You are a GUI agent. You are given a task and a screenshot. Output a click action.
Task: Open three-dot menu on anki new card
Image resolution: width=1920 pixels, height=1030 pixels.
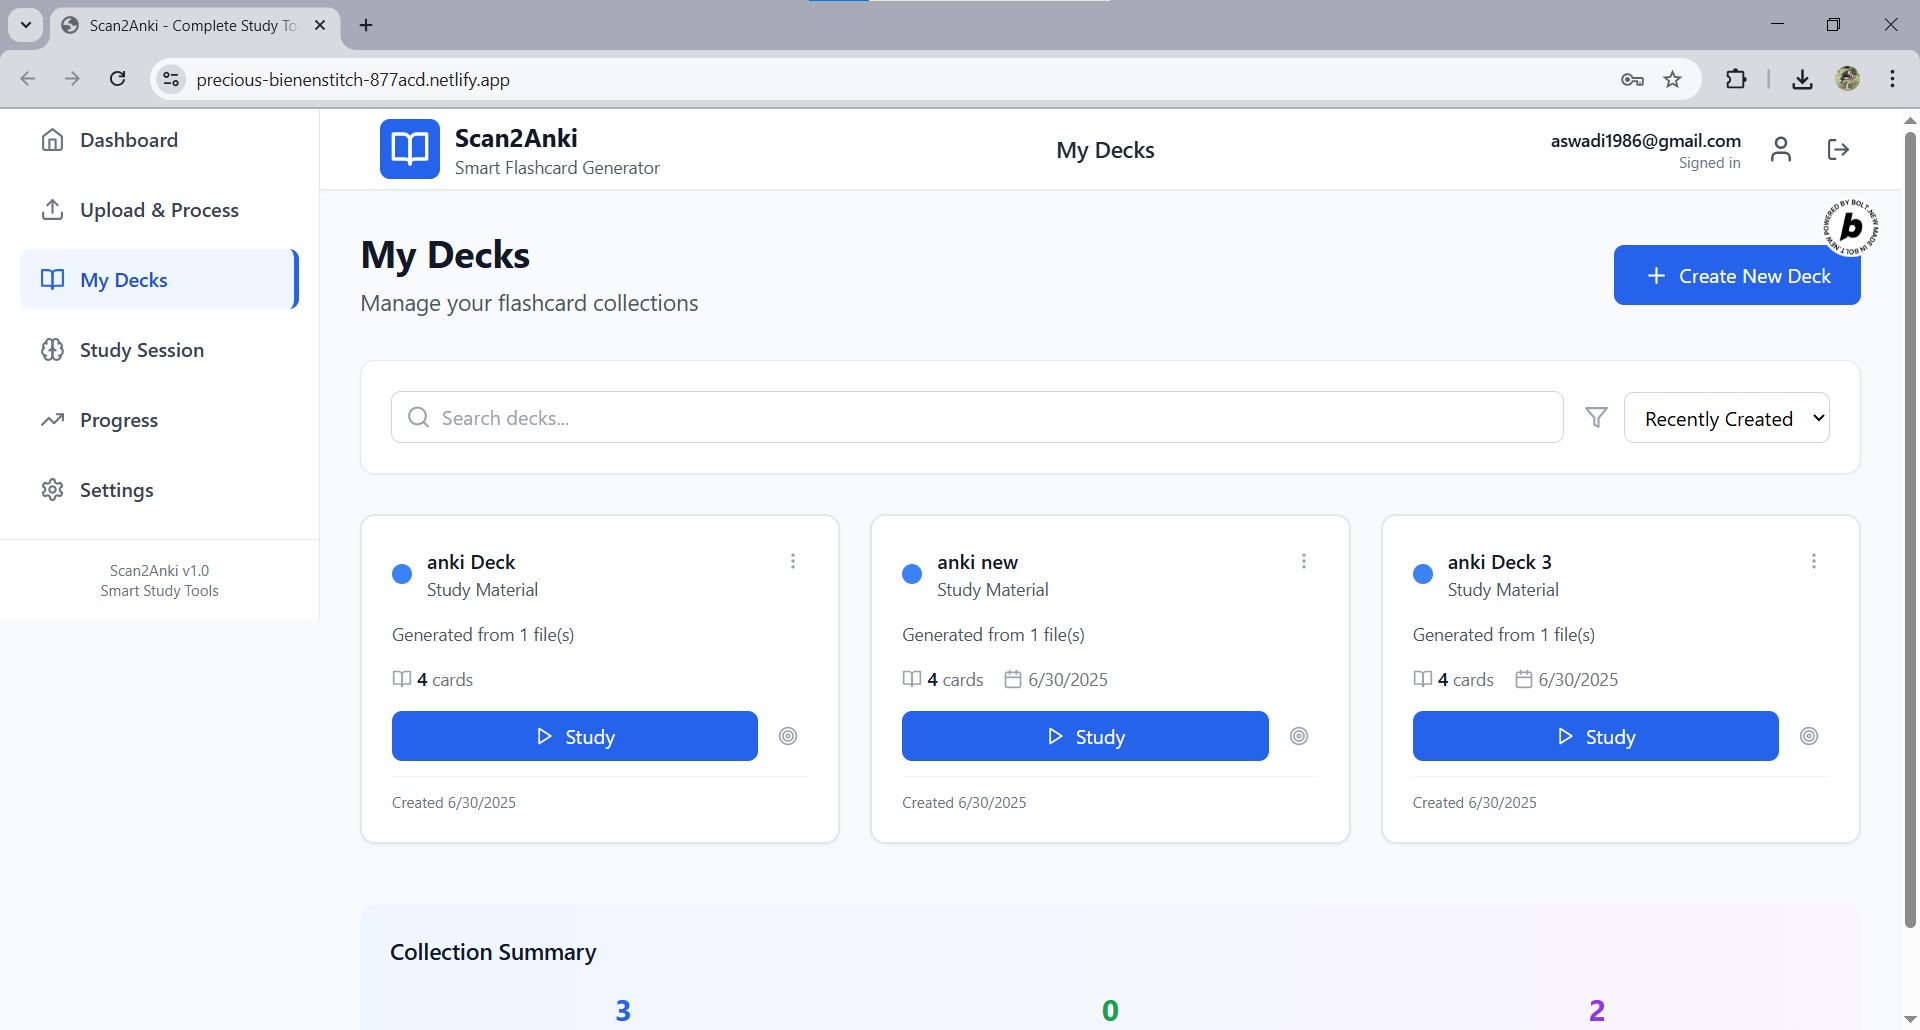(1304, 561)
